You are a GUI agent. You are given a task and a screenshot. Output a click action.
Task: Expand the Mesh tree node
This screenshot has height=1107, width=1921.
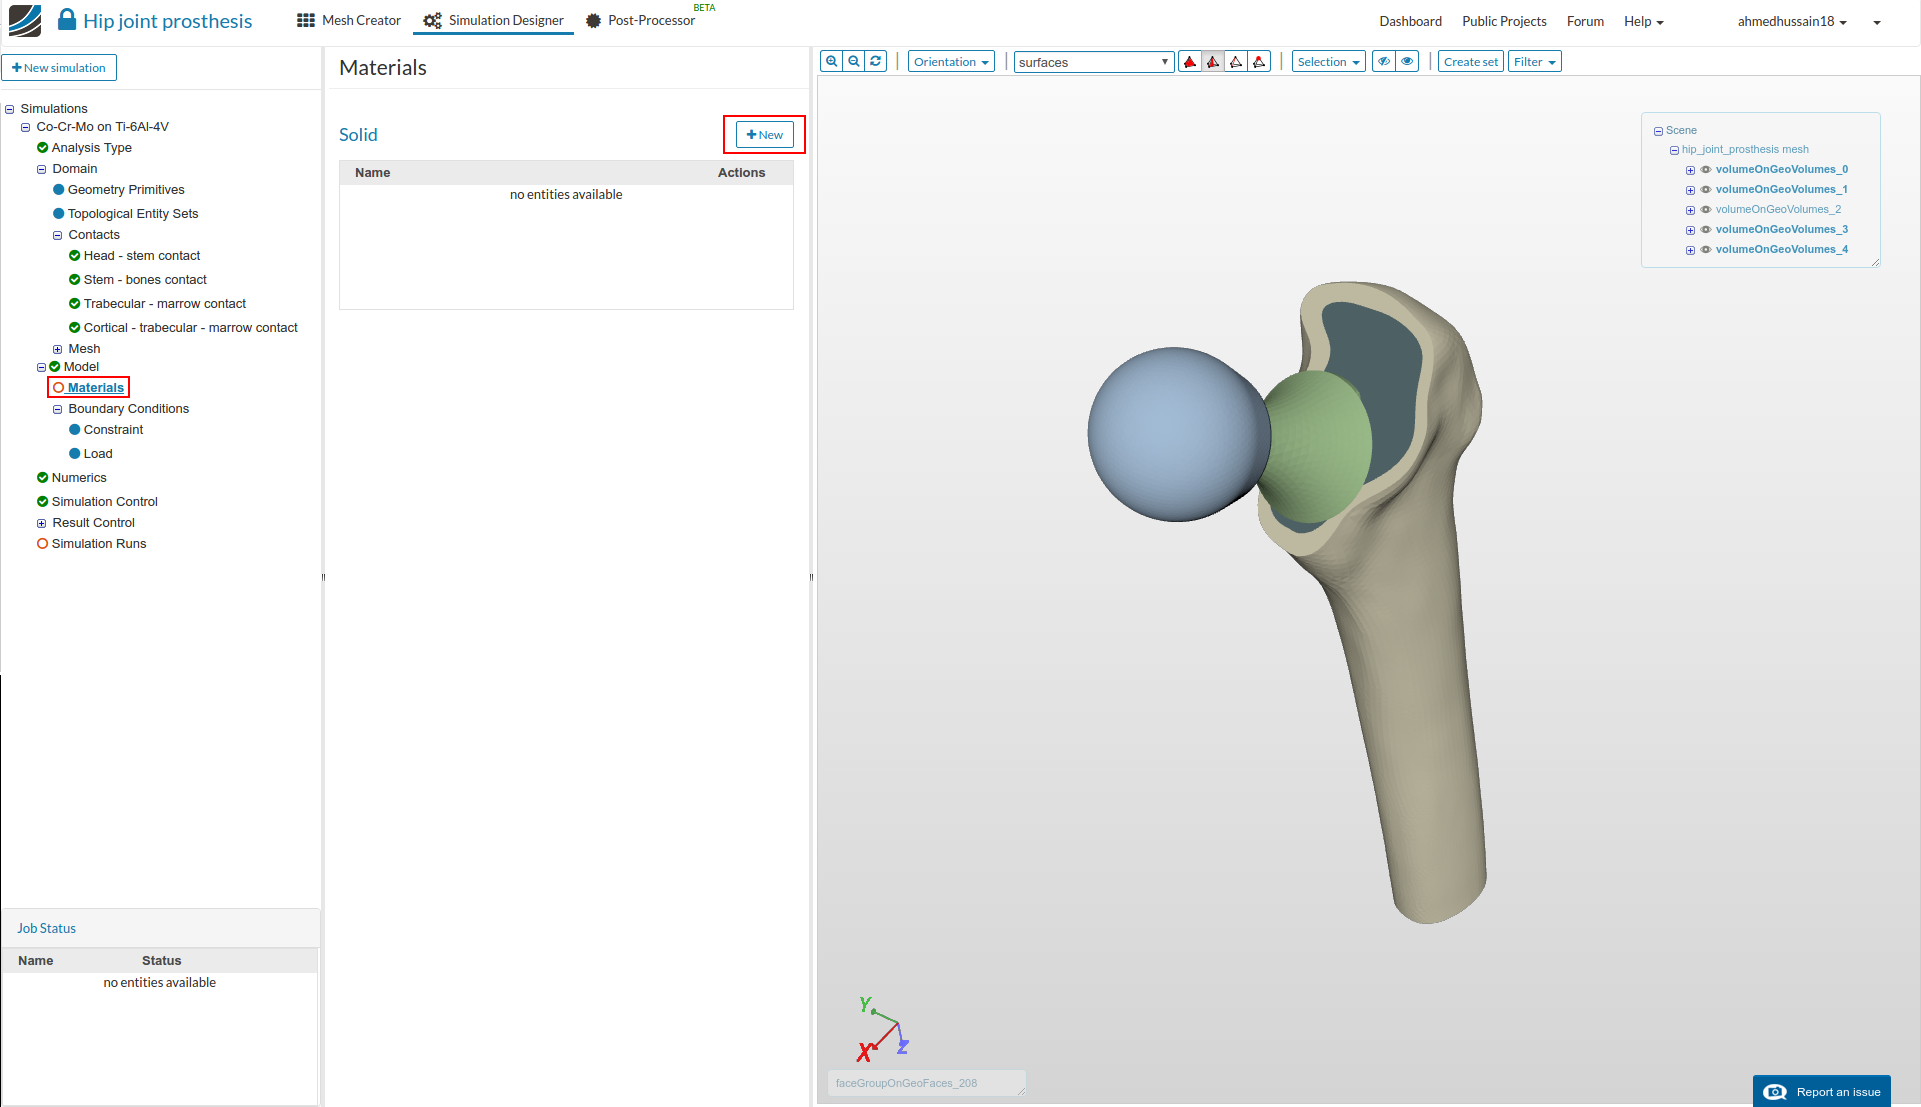point(57,349)
